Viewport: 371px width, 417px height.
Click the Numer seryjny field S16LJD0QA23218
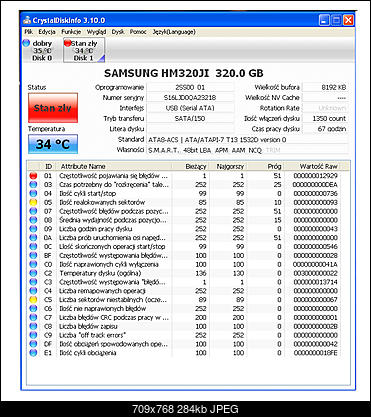coord(190,98)
